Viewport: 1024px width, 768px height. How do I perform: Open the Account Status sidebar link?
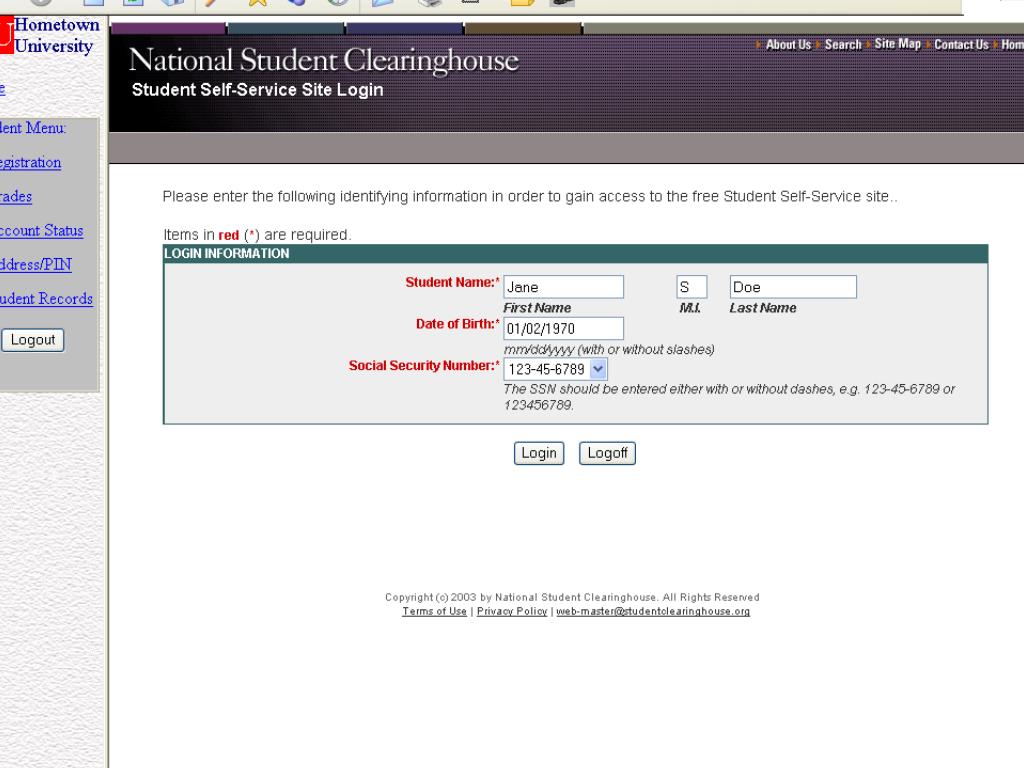[x=41, y=231]
